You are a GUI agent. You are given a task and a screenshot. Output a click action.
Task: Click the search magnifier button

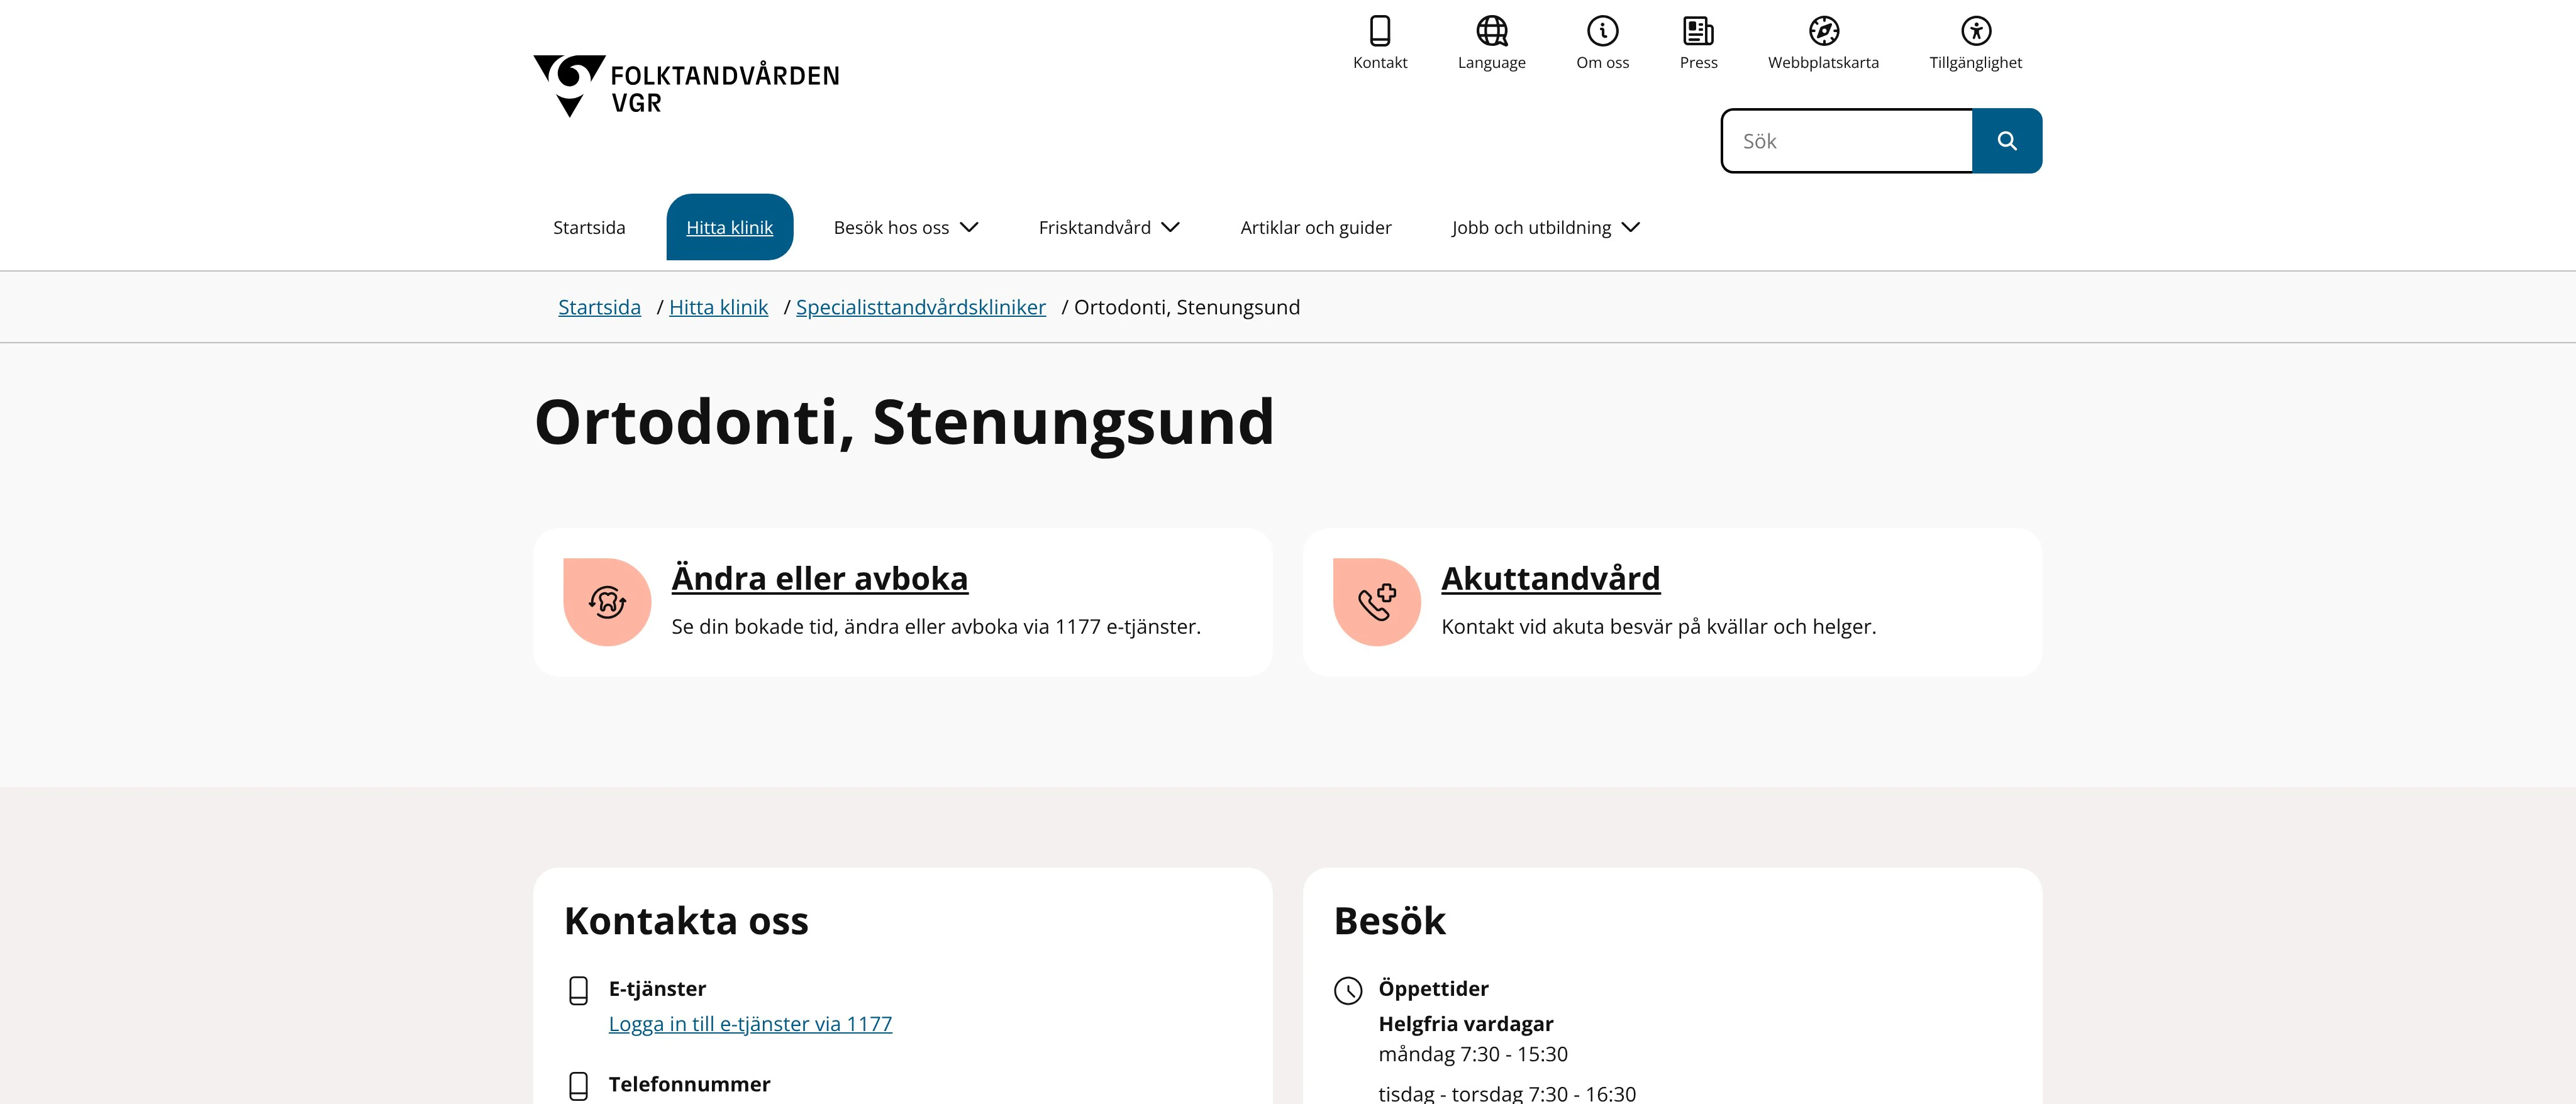[x=2006, y=141]
